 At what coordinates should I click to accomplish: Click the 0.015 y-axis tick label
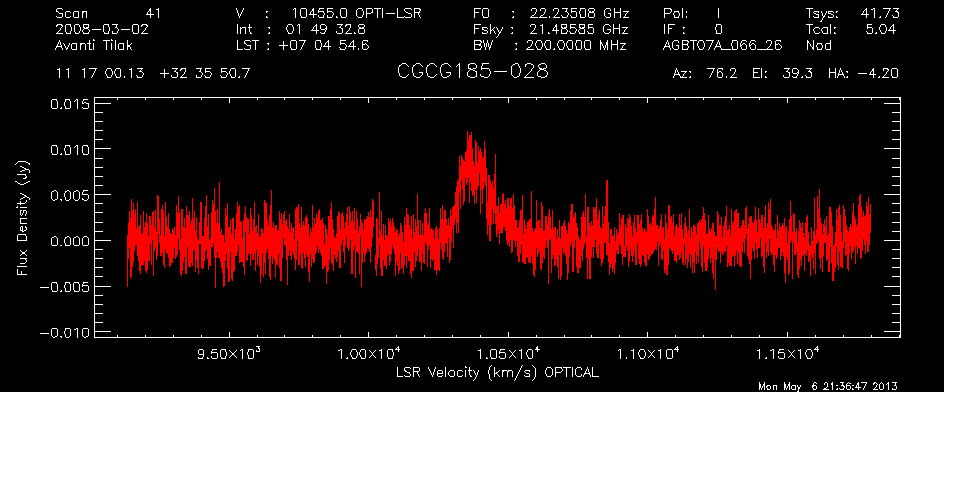(x=70, y=104)
